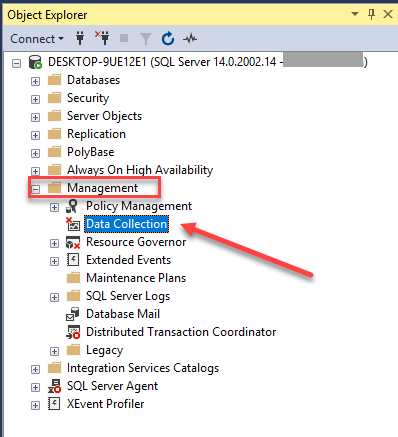Expand the Policy Management node
Screen dimensions: 398x437
pos(54,207)
